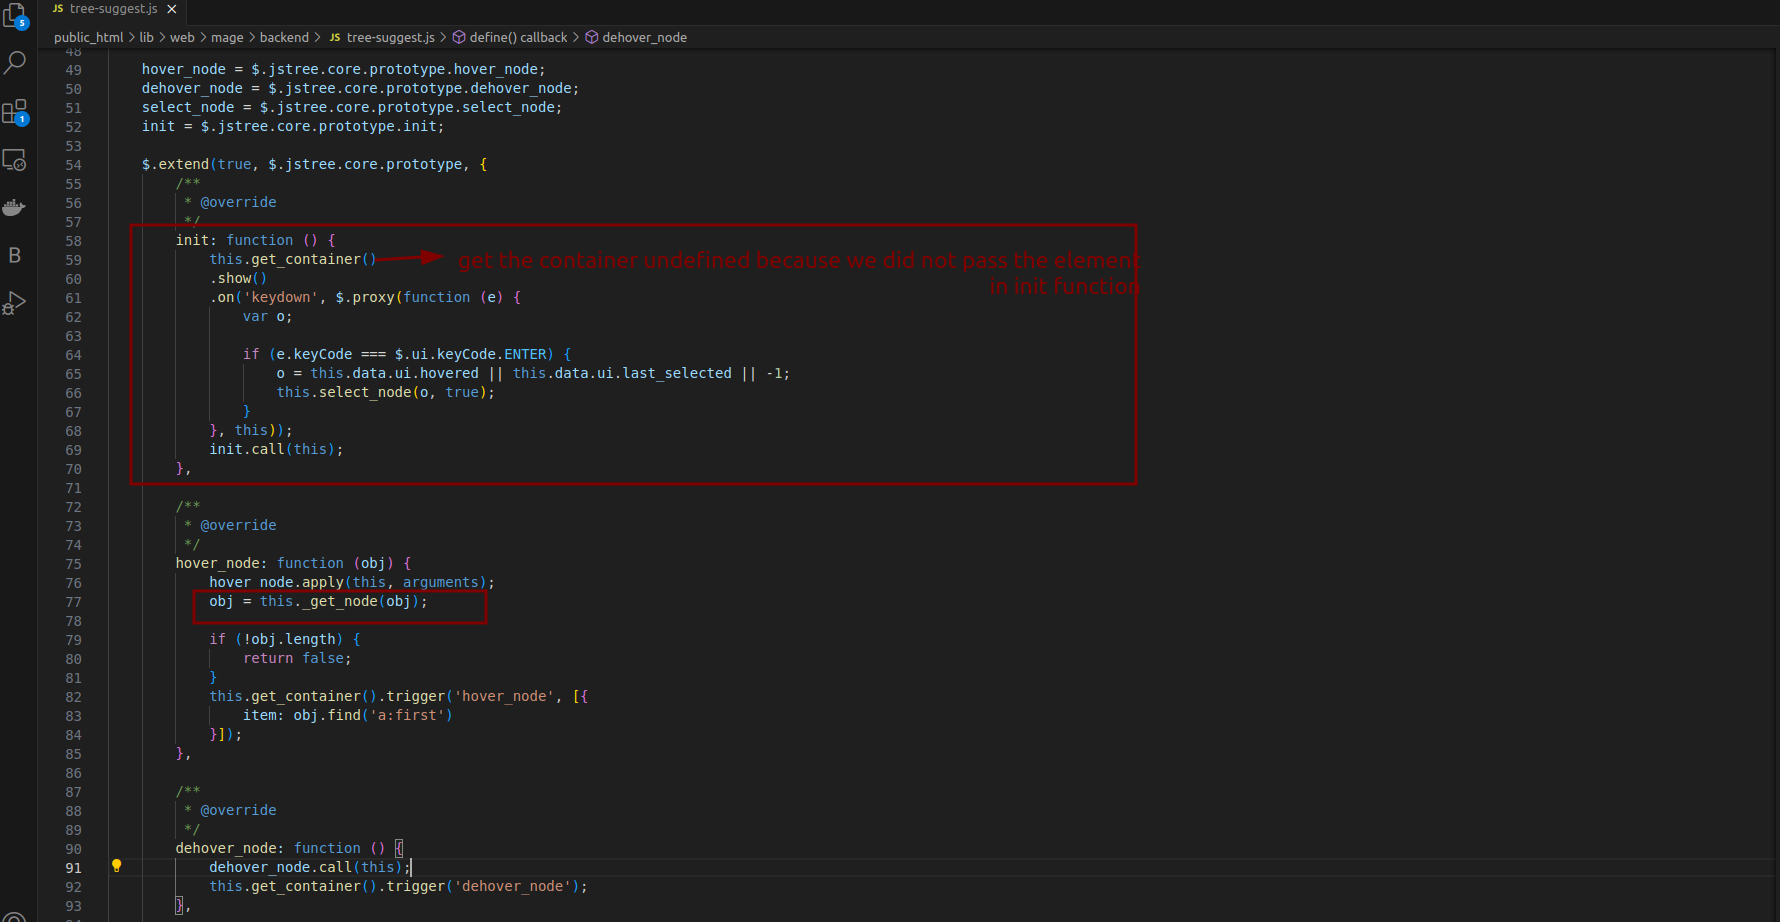This screenshot has width=1780, height=922.
Task: Open the Docker extension sidebar
Action: tap(16, 207)
